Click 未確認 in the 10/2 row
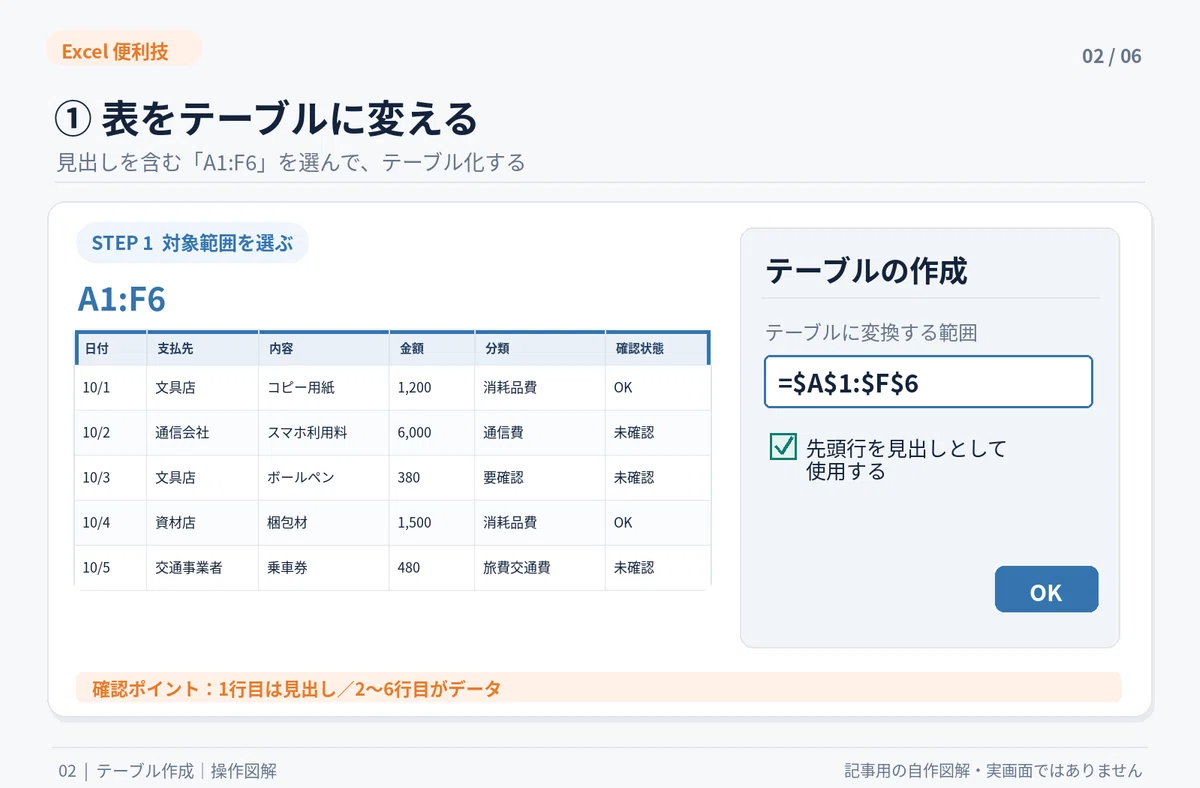Image resolution: width=1200 pixels, height=788 pixels. [x=658, y=433]
